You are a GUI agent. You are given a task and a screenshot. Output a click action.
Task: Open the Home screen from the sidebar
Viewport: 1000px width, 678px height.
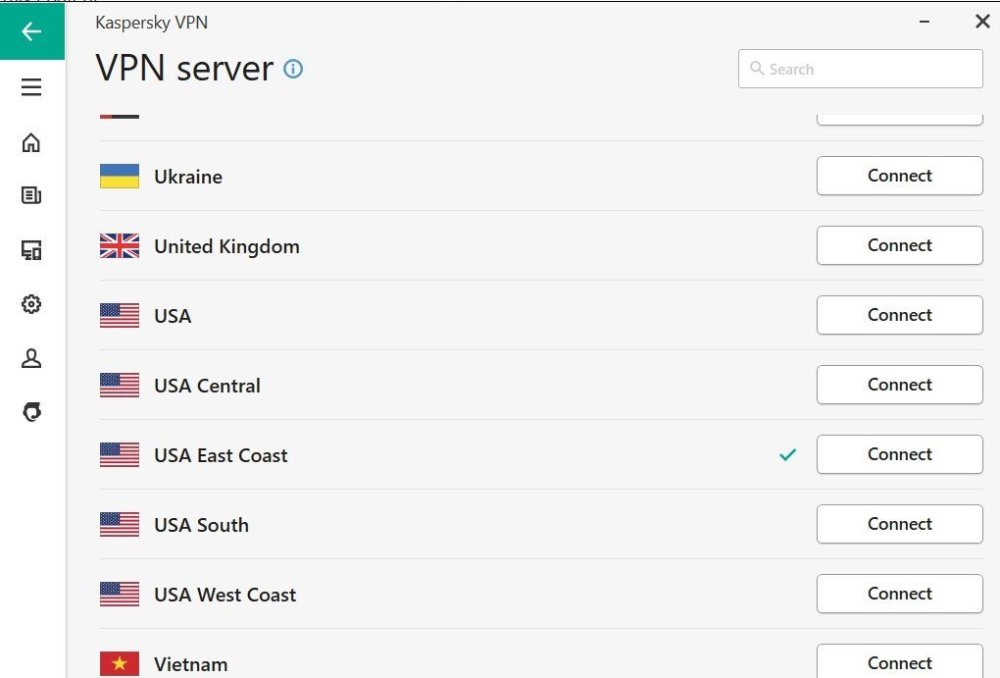coord(31,143)
